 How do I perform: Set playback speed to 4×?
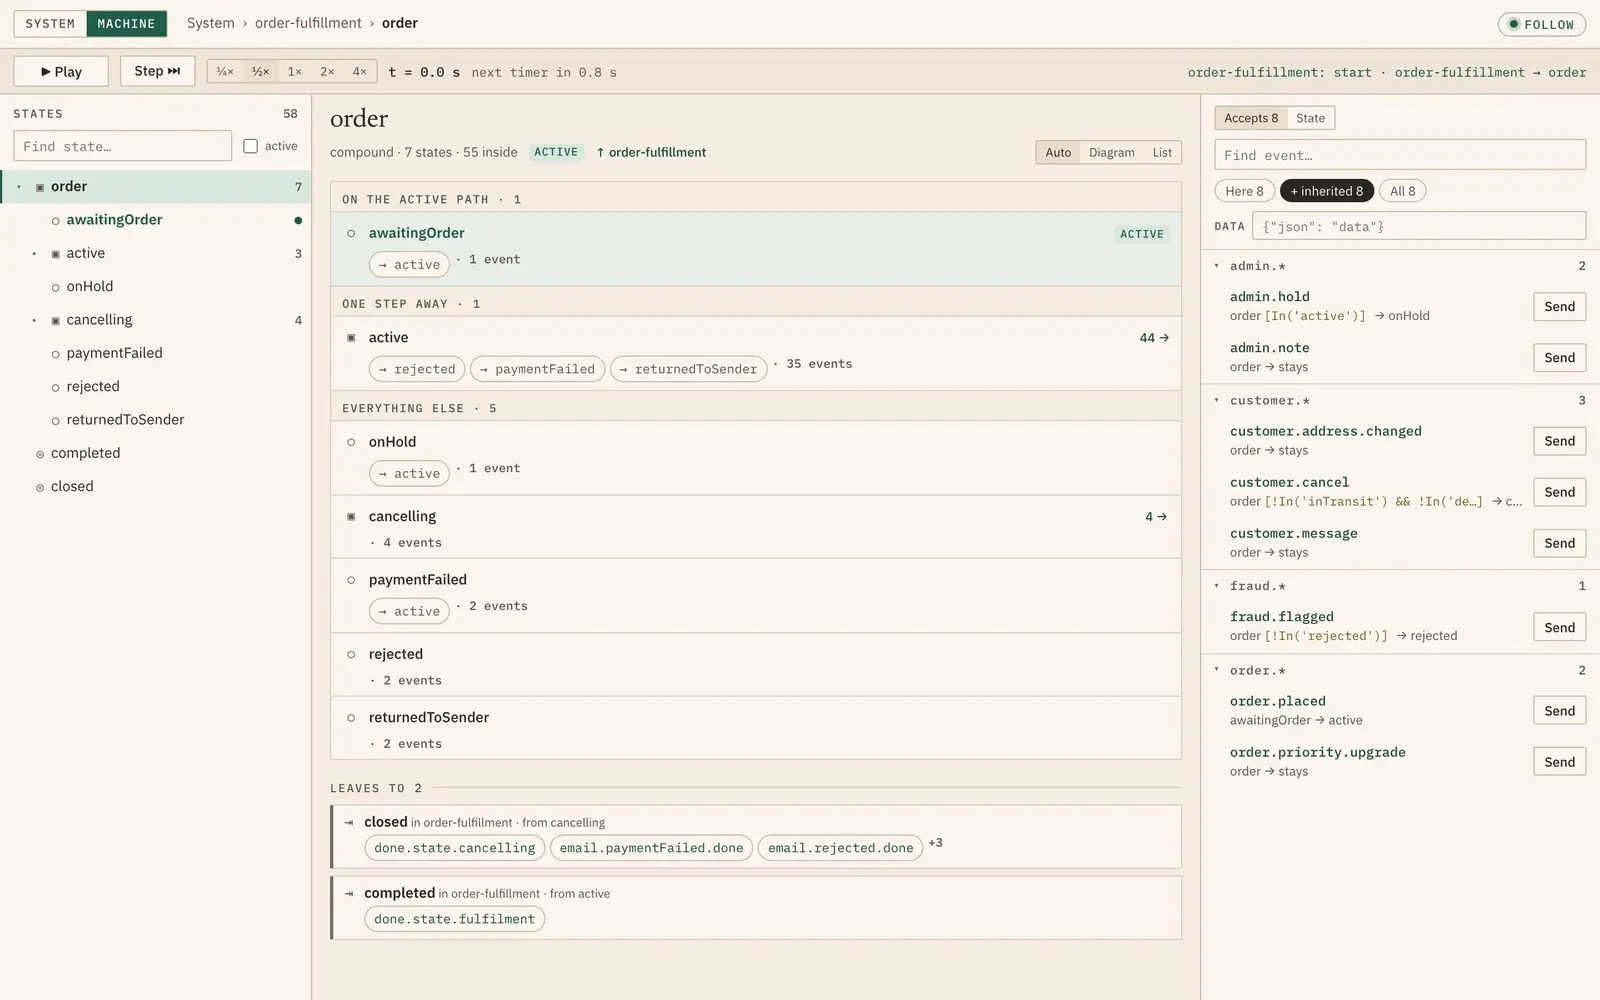(x=360, y=72)
